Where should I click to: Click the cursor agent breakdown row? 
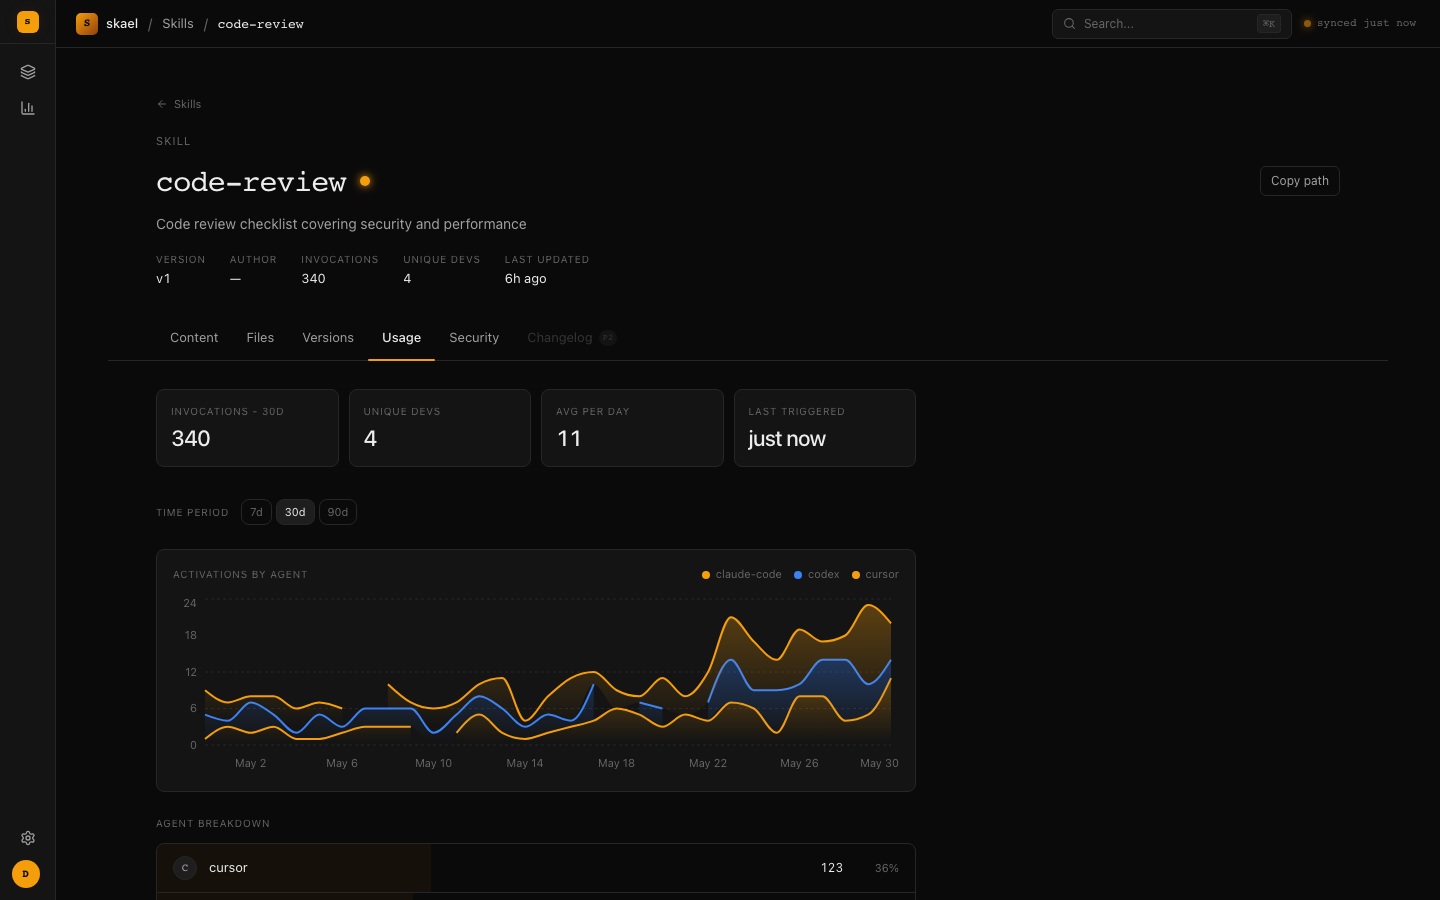536,868
